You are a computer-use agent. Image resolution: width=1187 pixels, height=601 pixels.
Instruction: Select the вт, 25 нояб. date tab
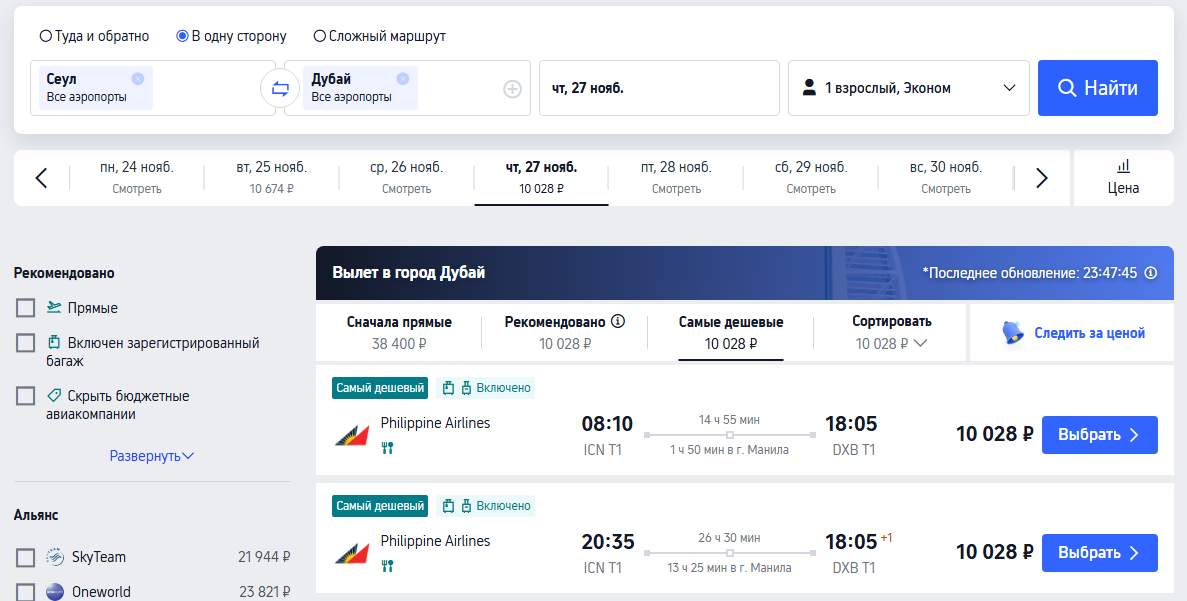(x=272, y=178)
